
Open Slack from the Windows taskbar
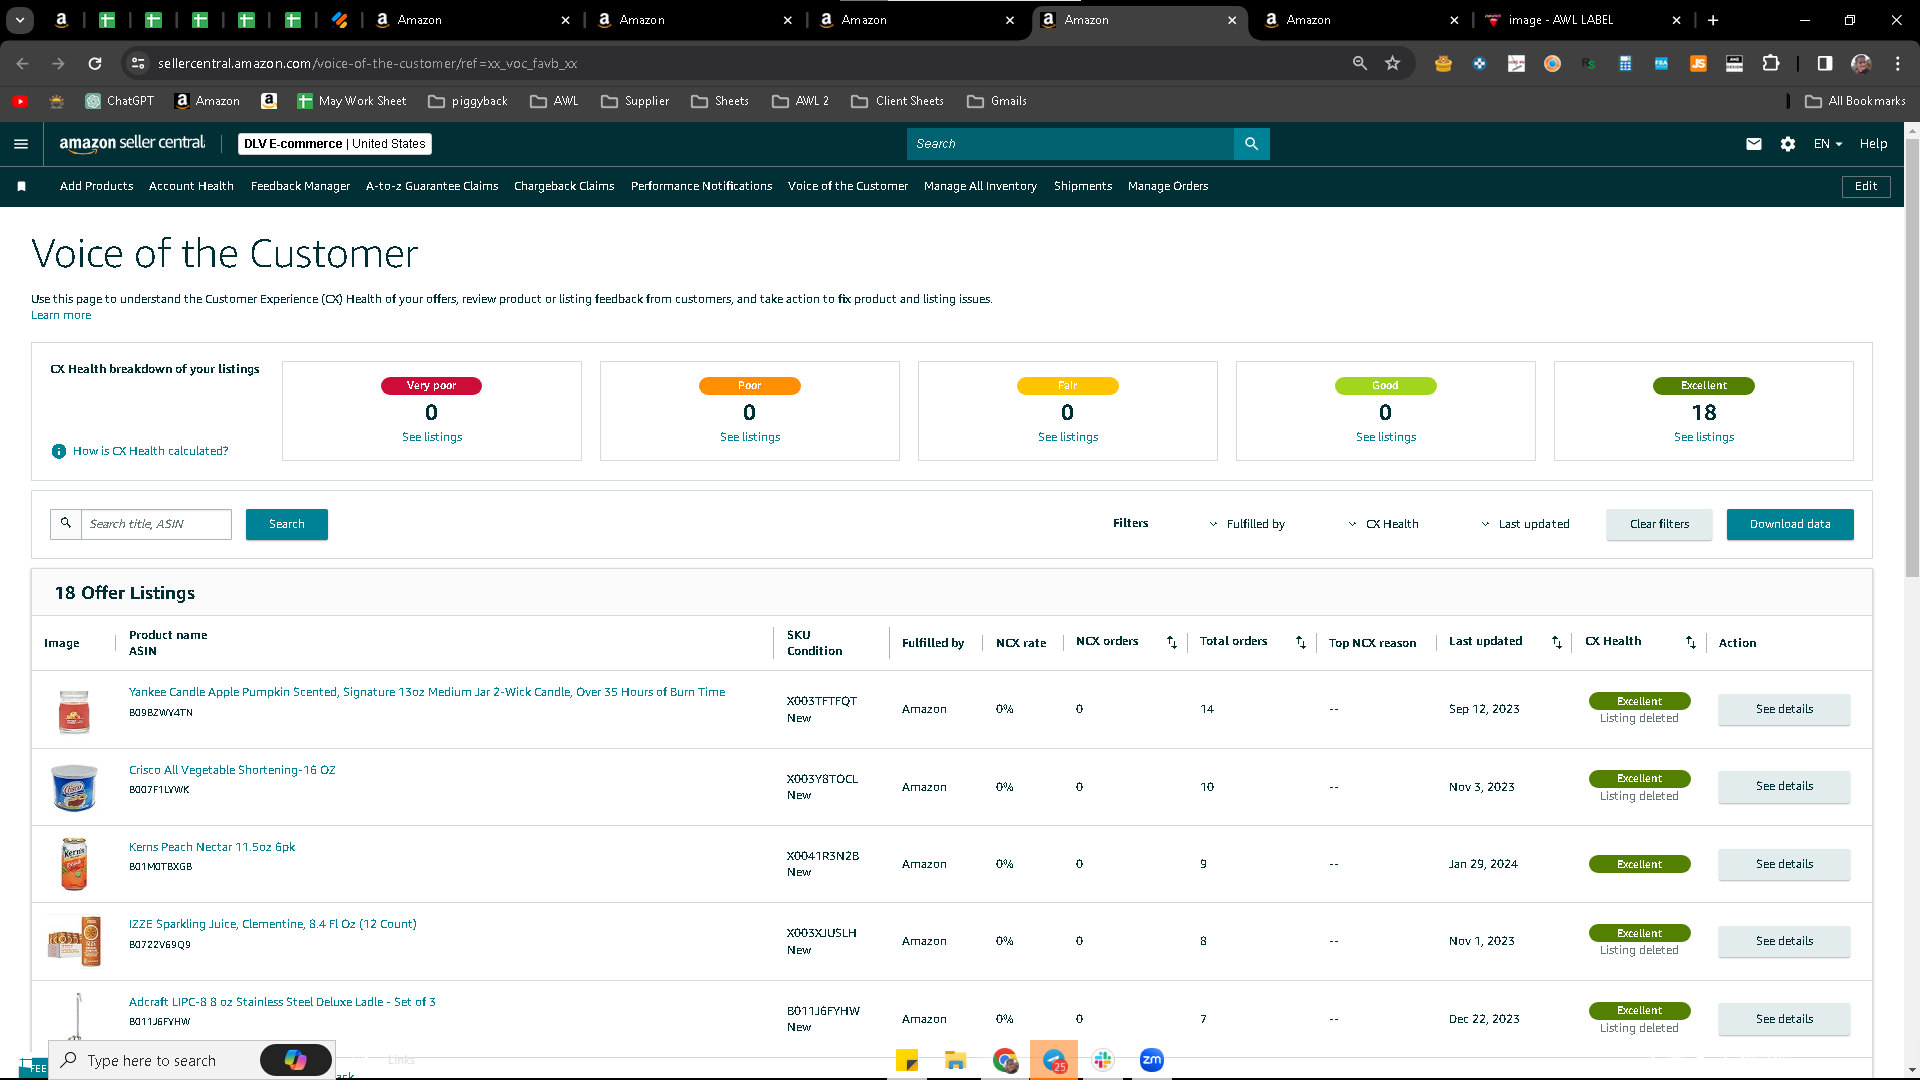click(x=1103, y=1060)
